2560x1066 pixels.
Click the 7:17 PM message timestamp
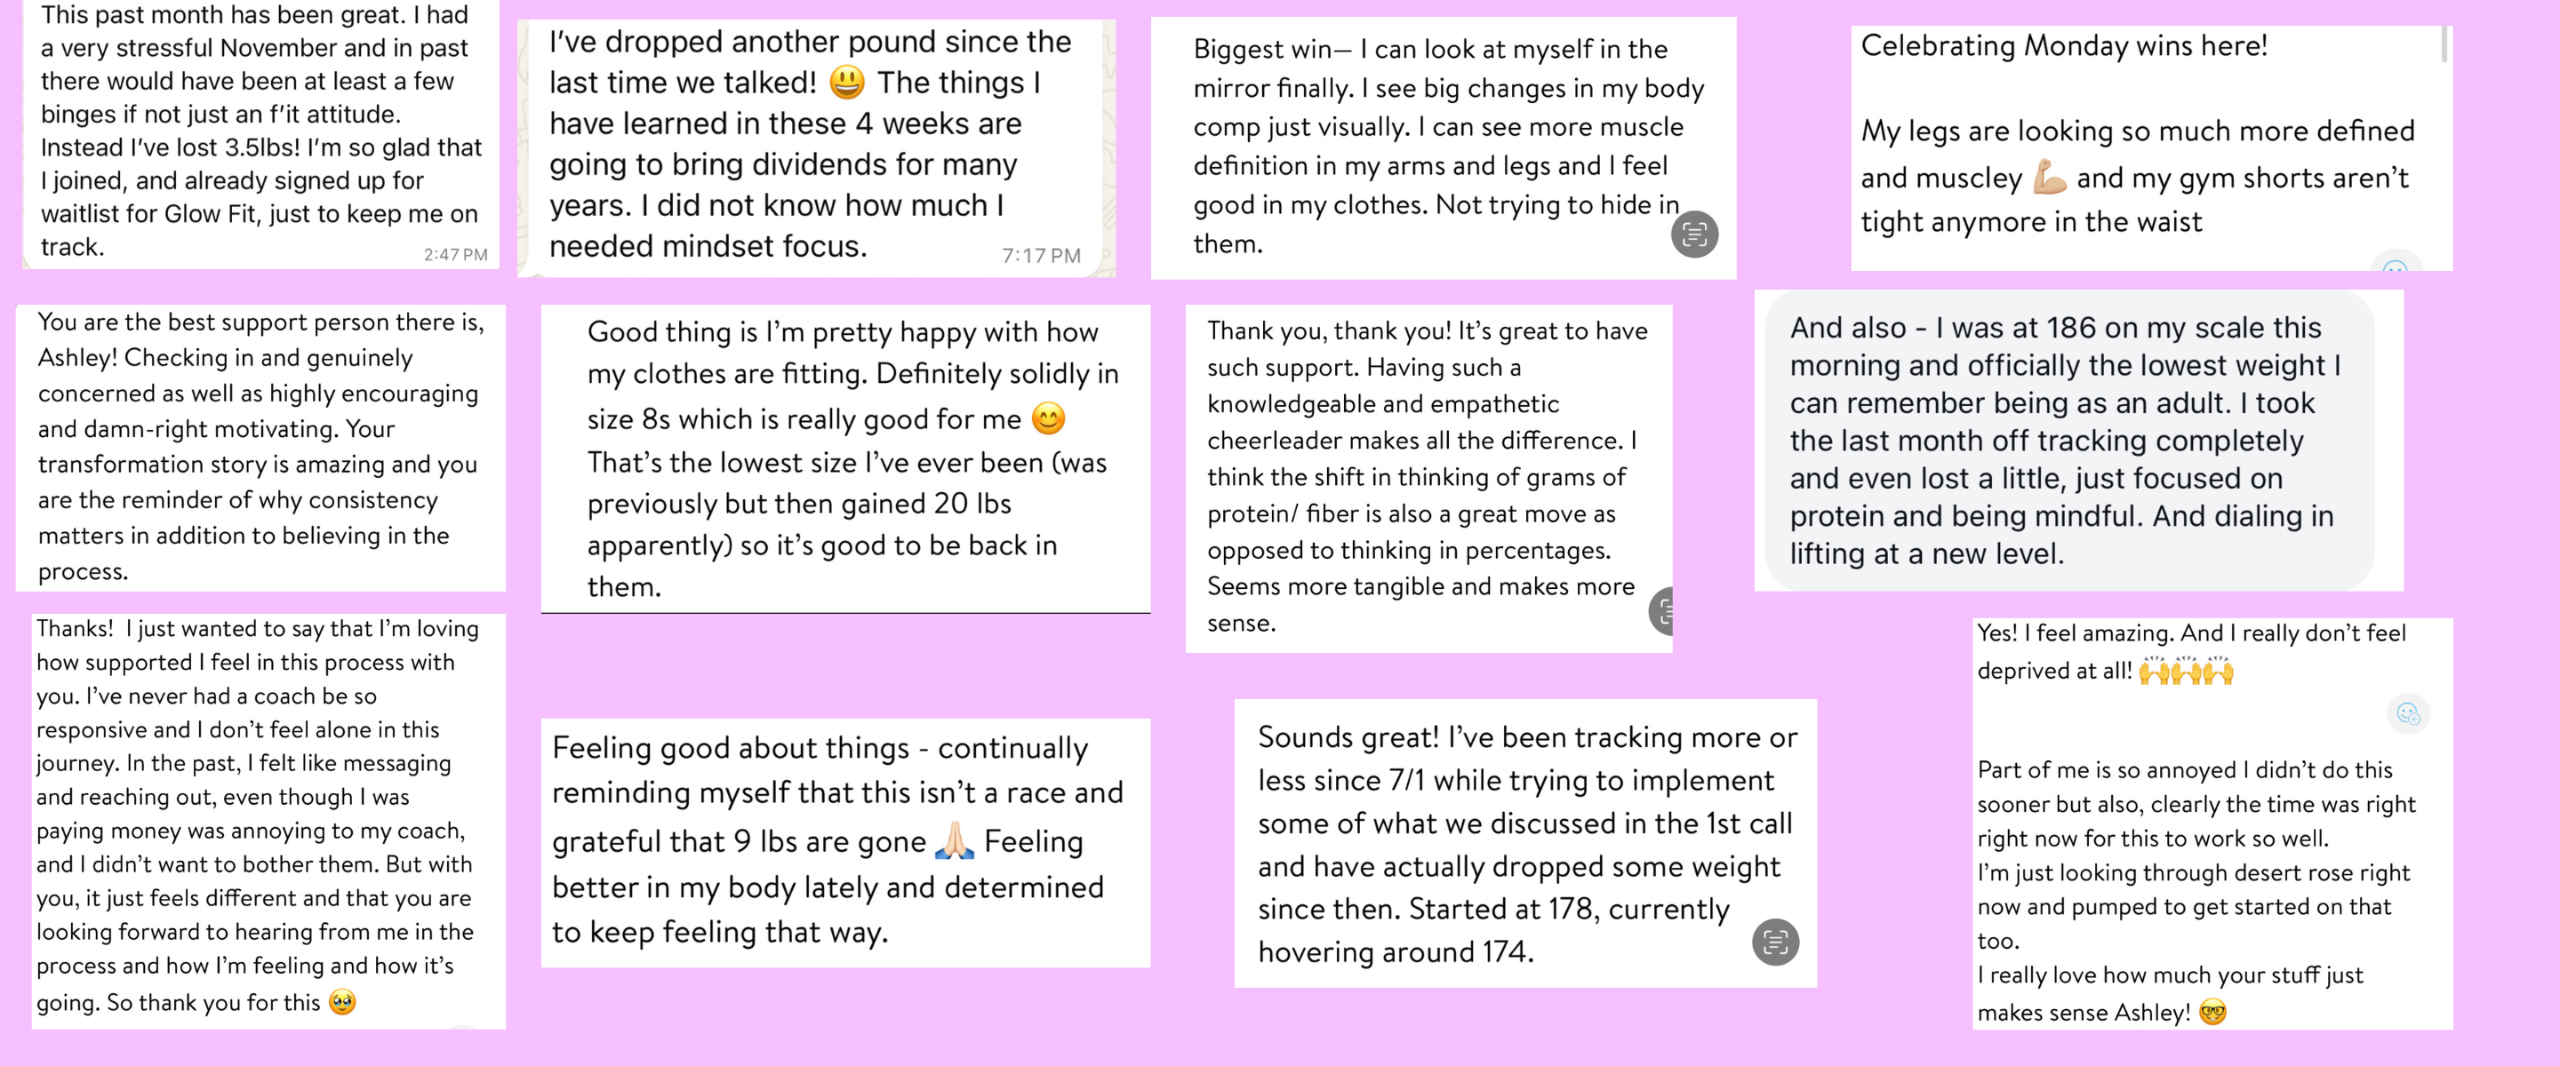[x=1041, y=256]
